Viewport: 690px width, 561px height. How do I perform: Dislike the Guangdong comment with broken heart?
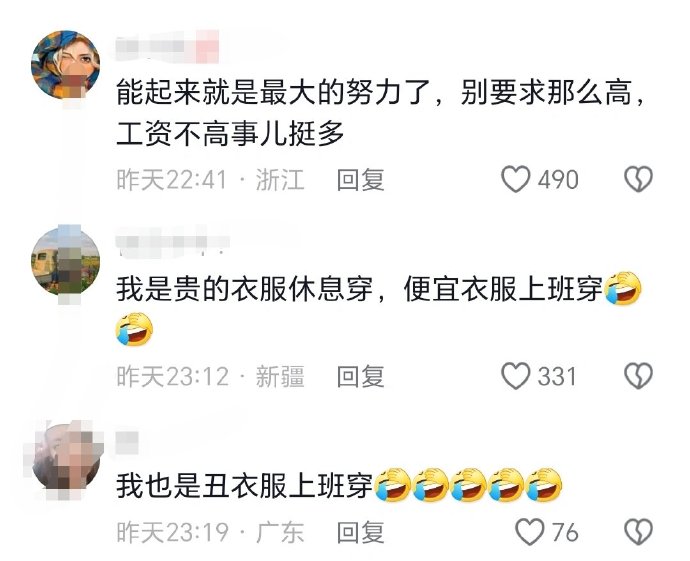point(638,532)
